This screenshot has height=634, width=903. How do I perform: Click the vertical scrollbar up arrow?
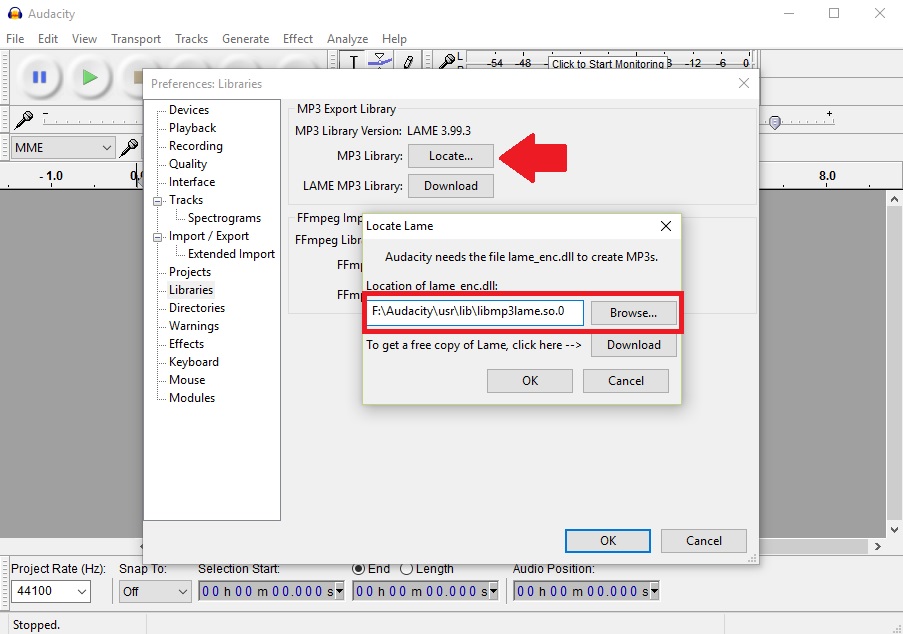894,199
